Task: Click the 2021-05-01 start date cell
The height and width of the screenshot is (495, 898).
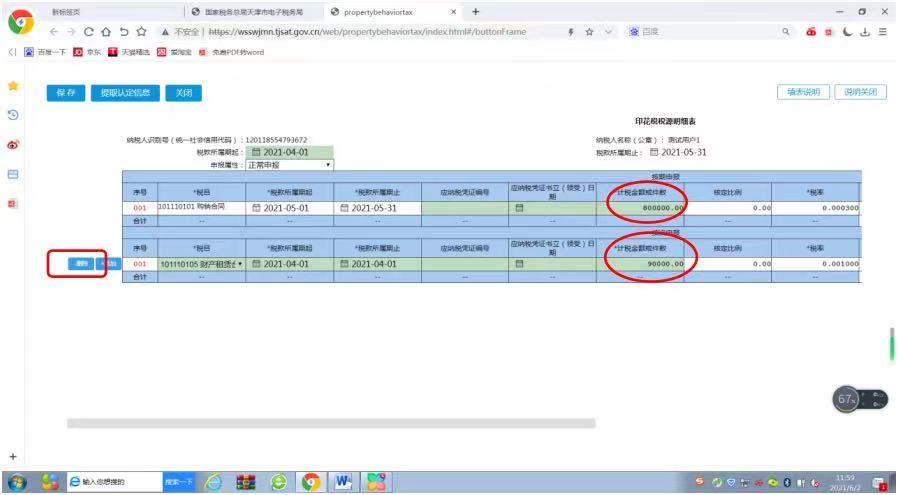Action: point(290,208)
